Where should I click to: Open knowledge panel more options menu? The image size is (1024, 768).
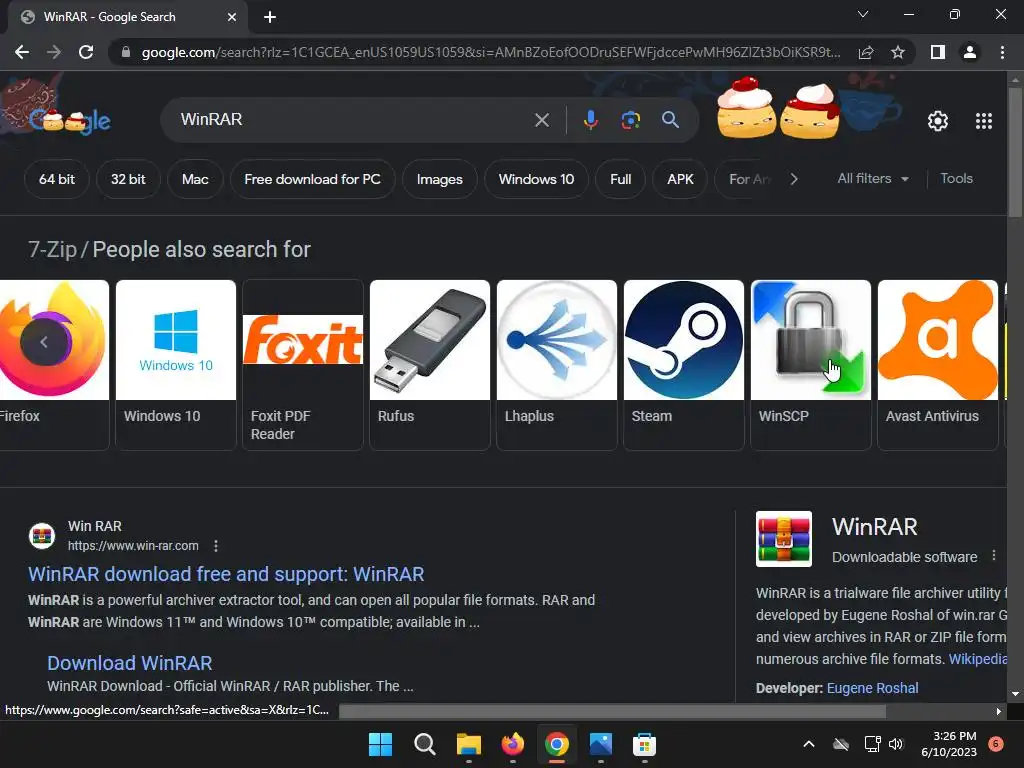pos(994,555)
